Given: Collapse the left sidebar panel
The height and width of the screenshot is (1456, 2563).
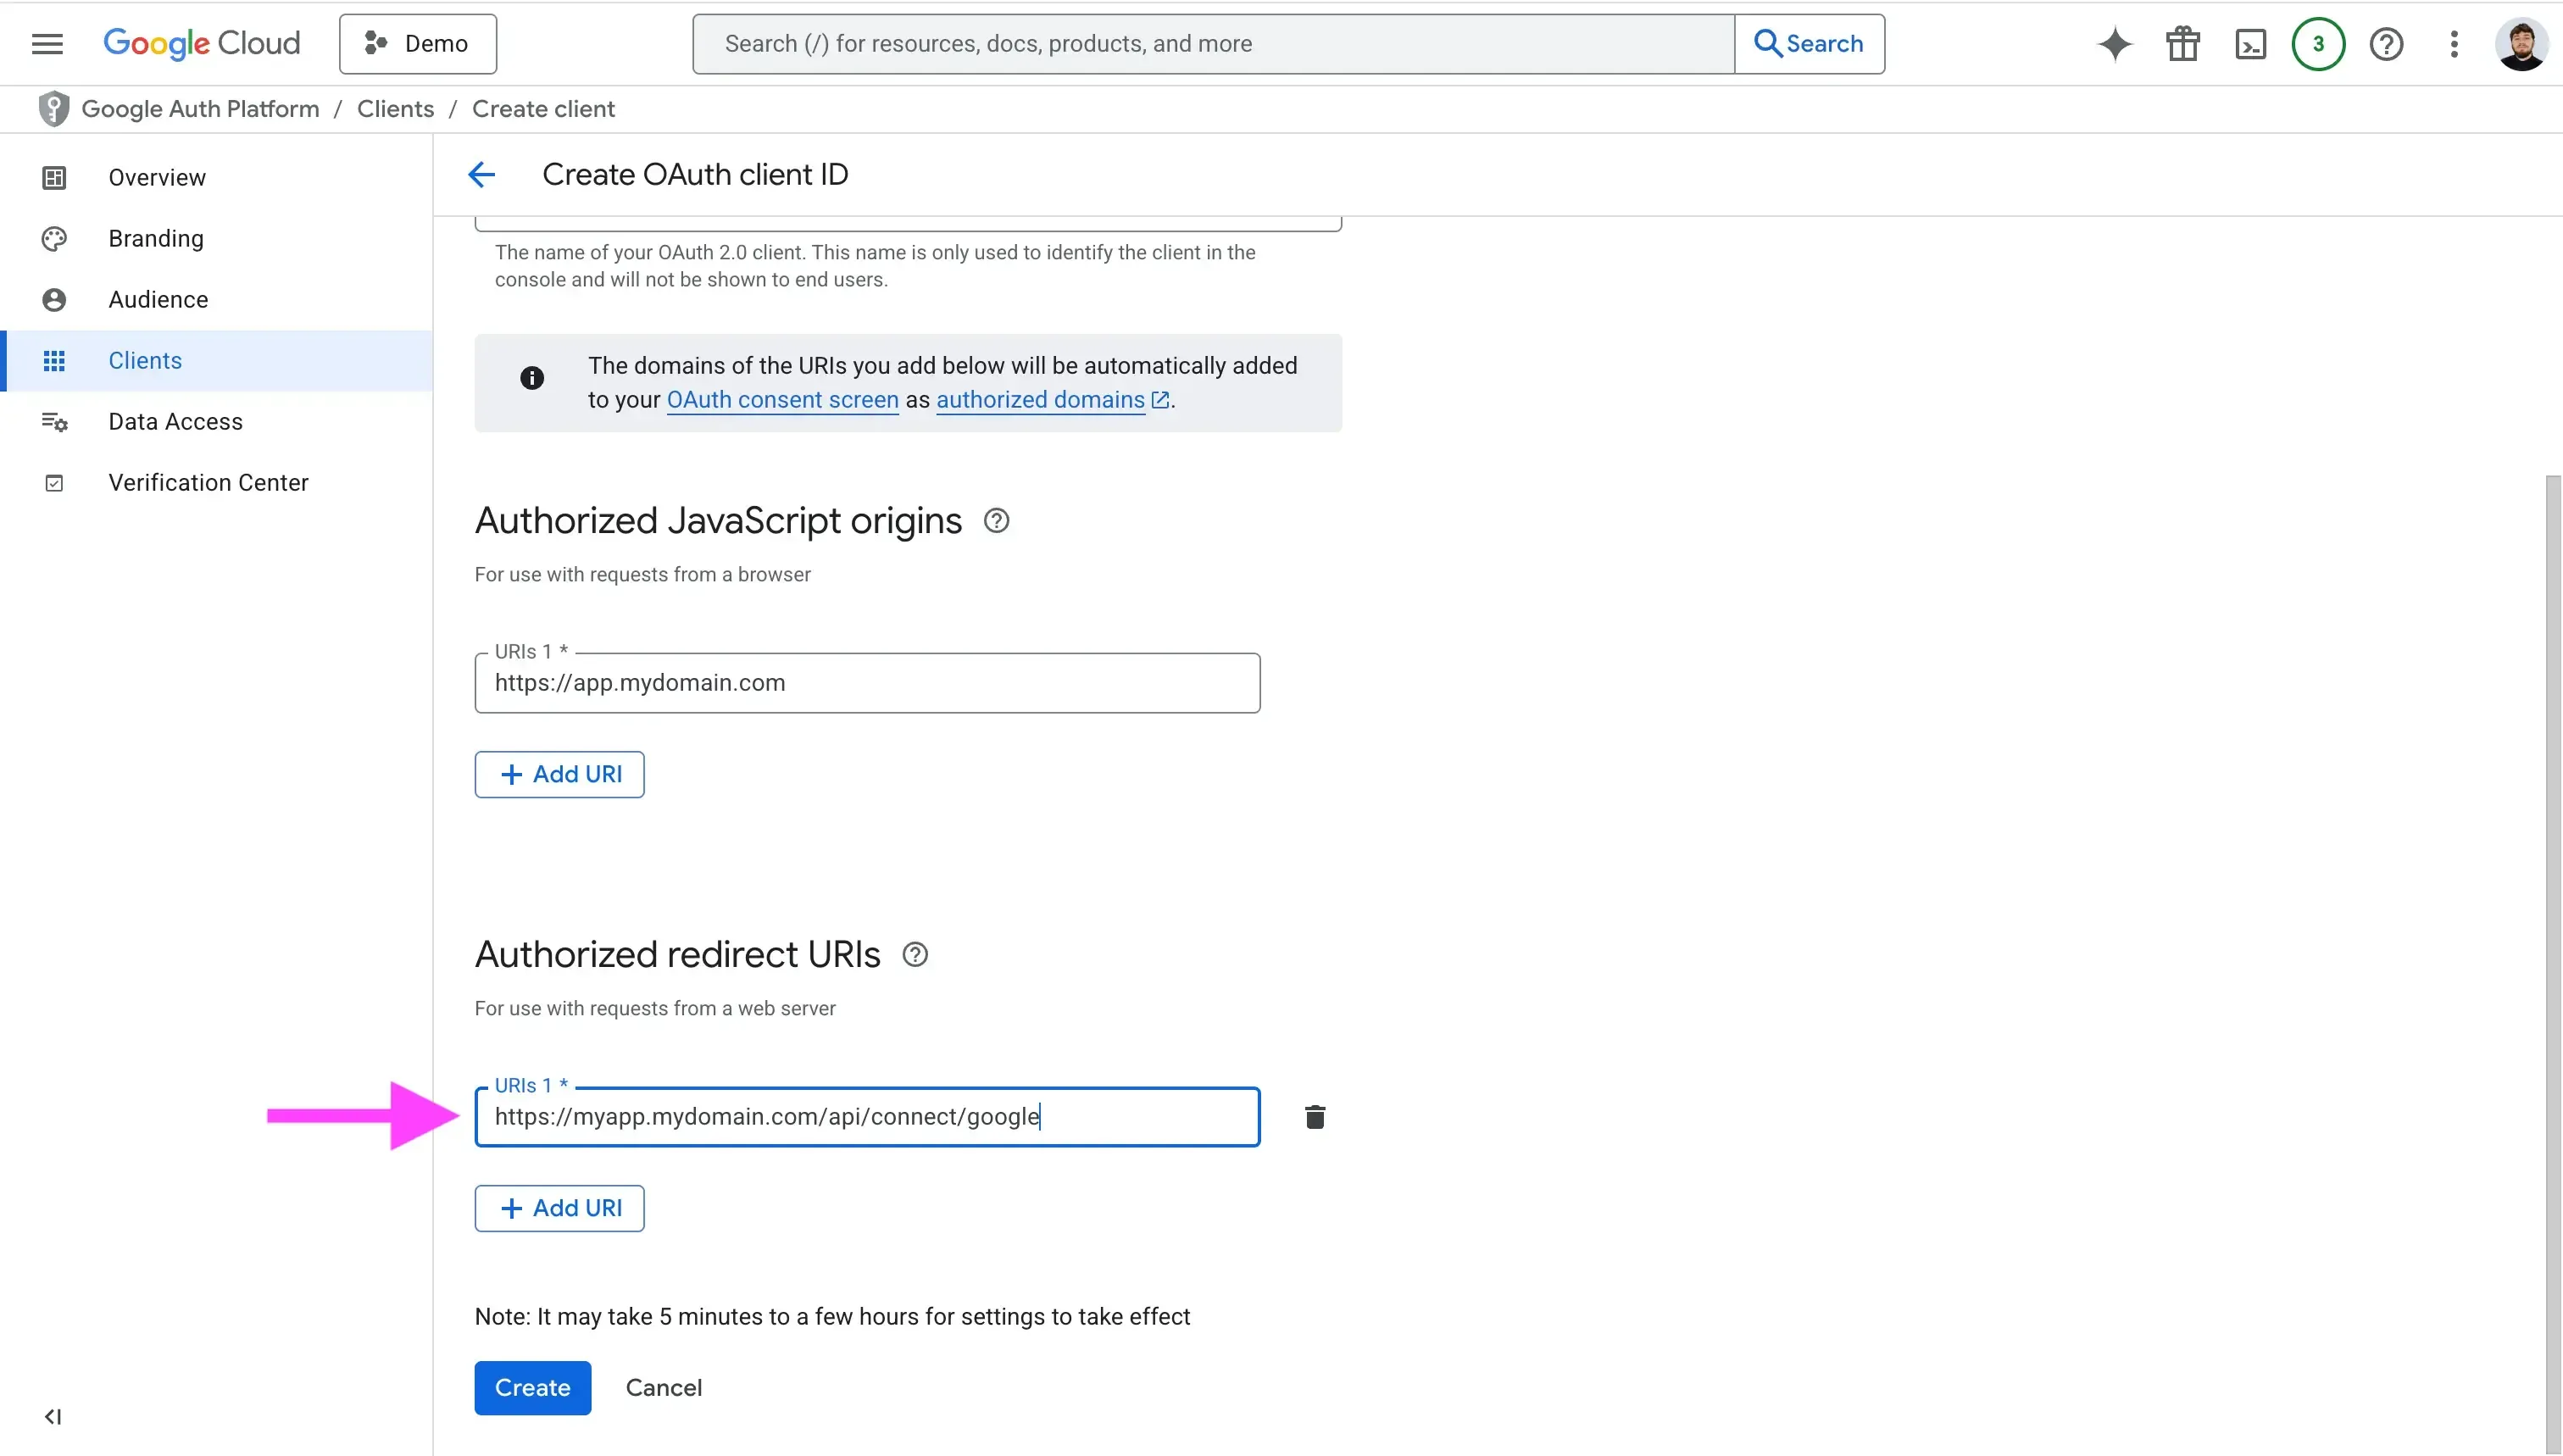Looking at the screenshot, I should pos(53,1416).
